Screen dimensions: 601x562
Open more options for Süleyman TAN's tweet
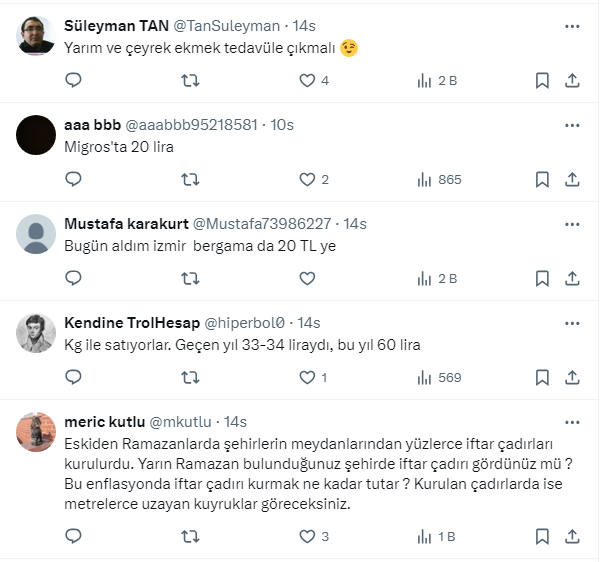[x=572, y=26]
